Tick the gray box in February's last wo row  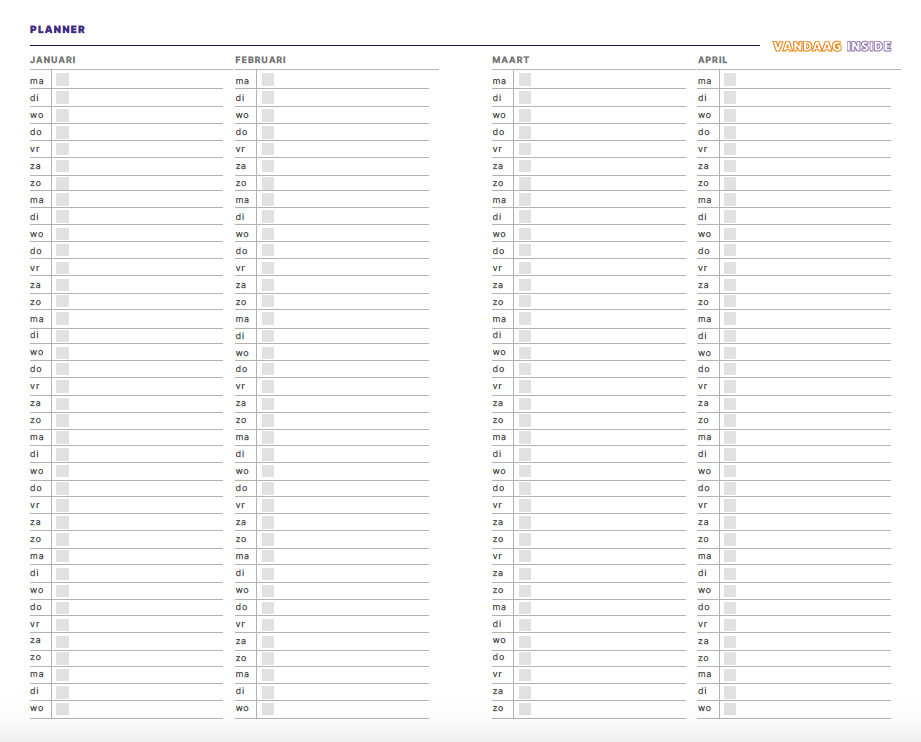pos(268,708)
